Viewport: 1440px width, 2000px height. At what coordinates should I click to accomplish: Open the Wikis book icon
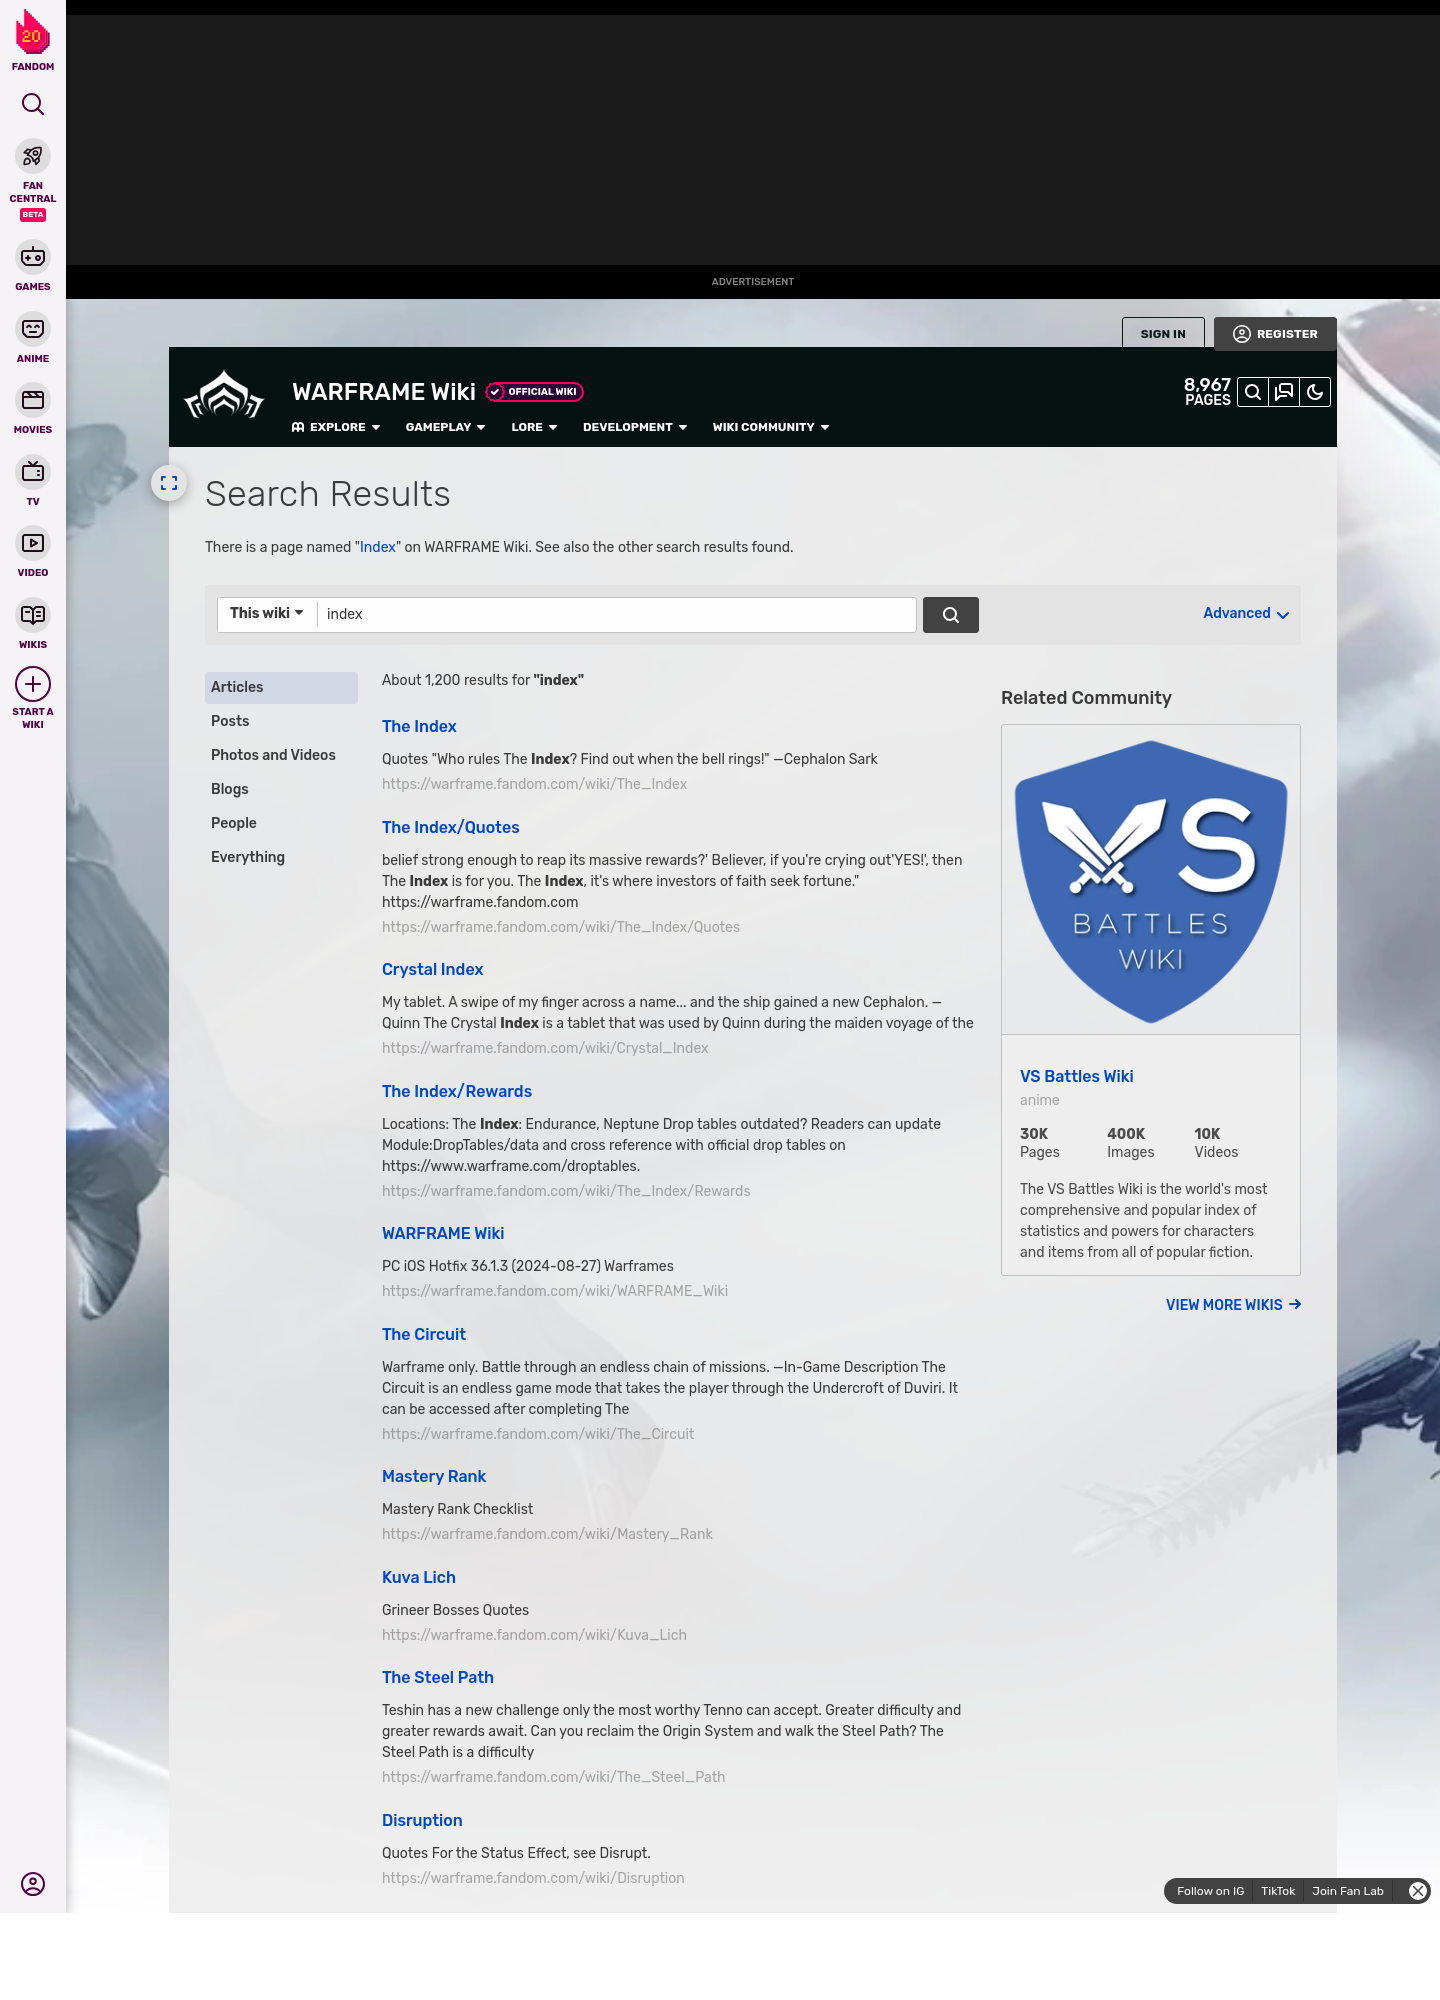[33, 615]
